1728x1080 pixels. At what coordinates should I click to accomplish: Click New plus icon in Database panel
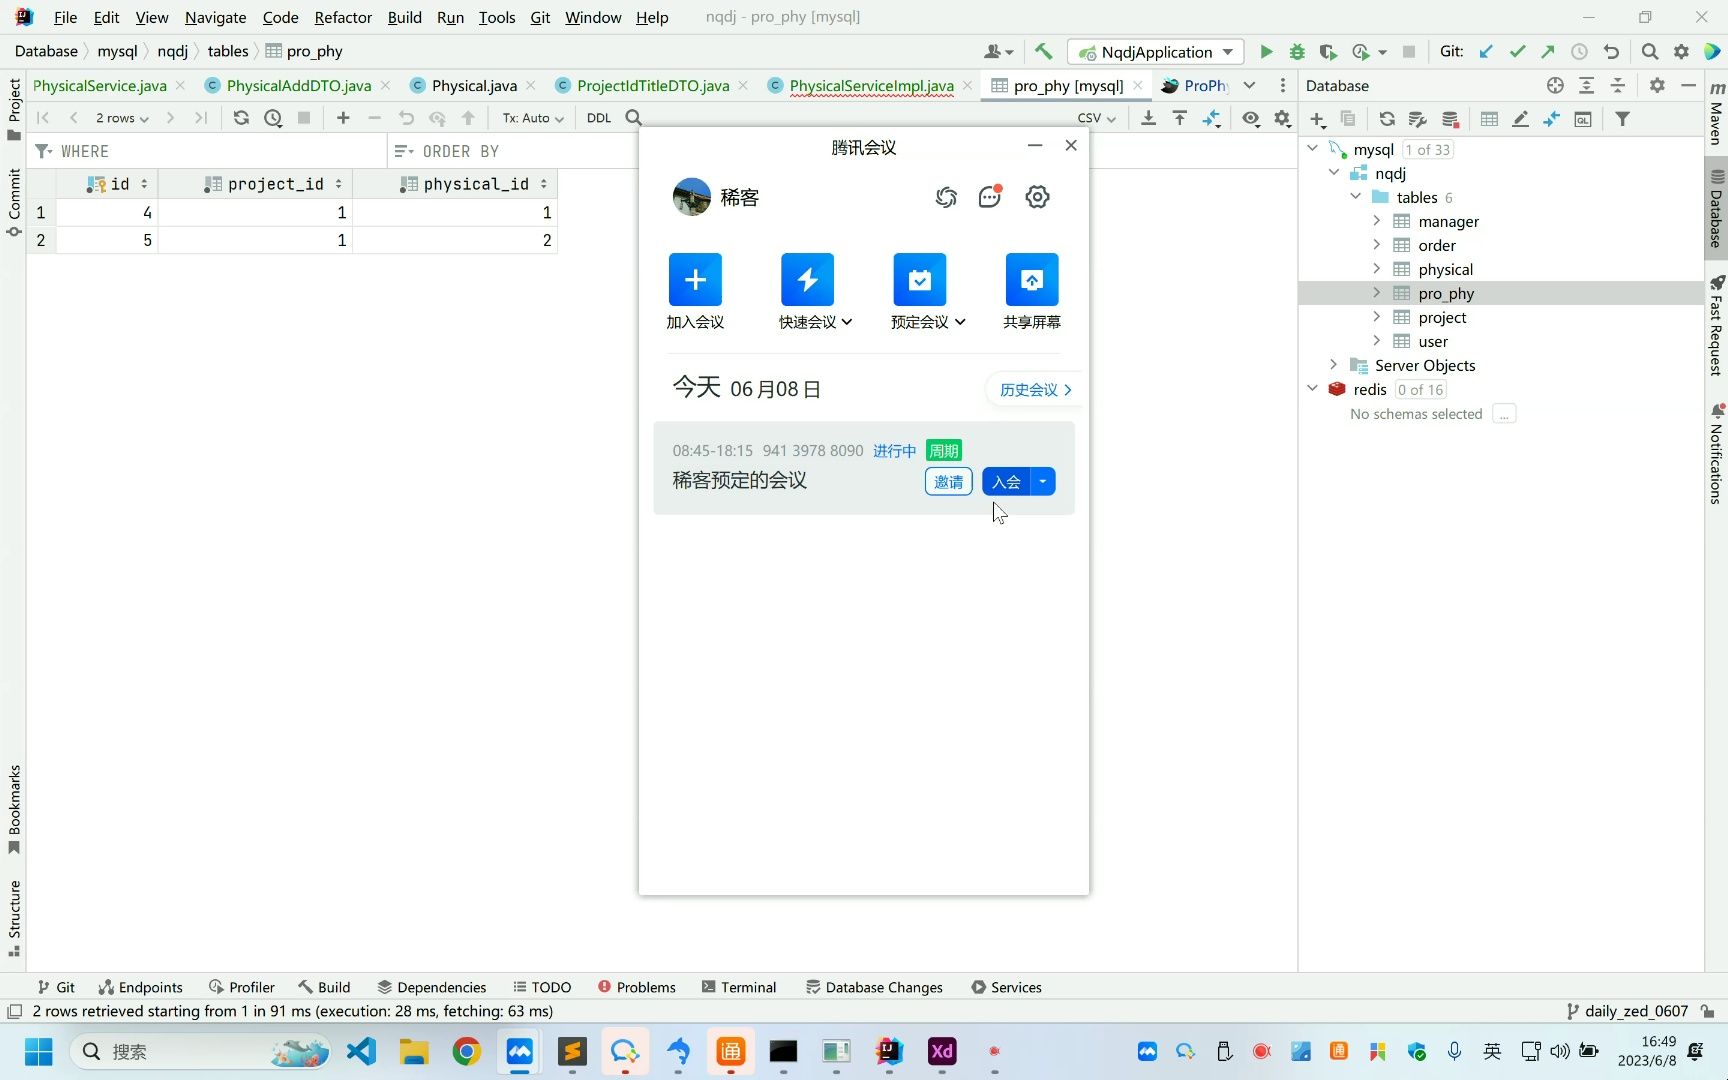point(1317,120)
